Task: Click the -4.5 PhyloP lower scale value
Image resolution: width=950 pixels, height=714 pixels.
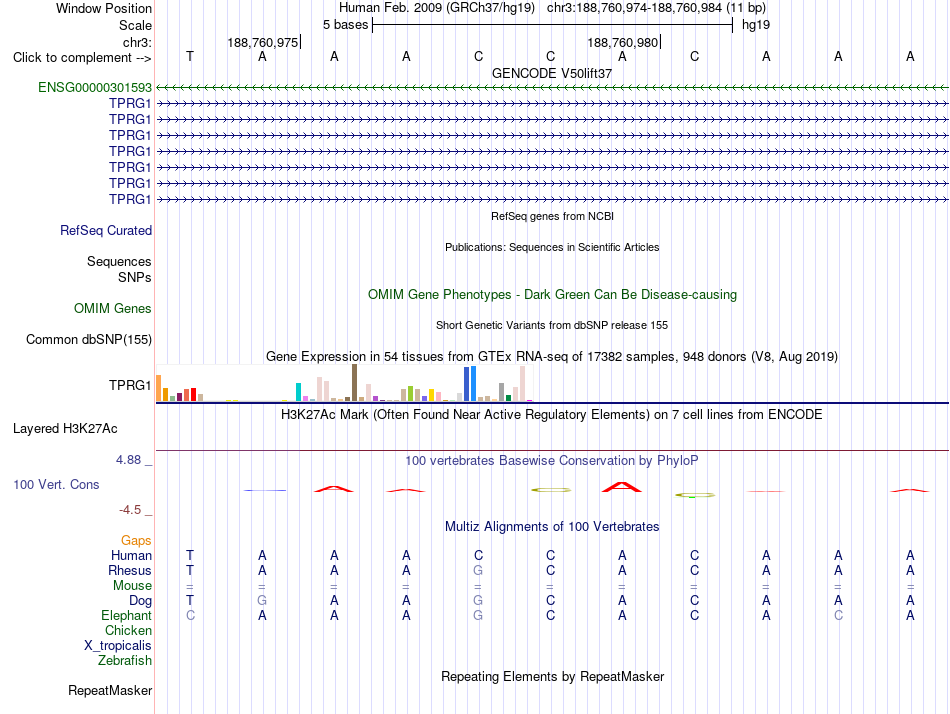Action: point(130,510)
